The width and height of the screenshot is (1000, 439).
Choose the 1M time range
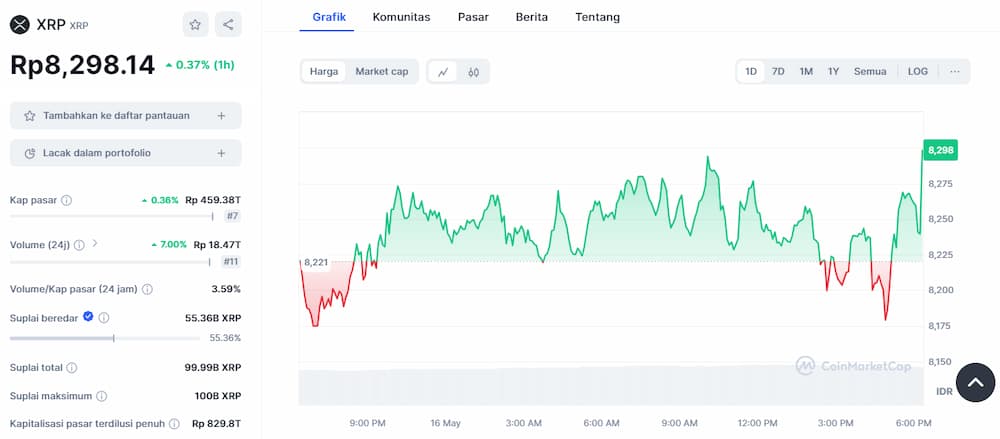[806, 71]
